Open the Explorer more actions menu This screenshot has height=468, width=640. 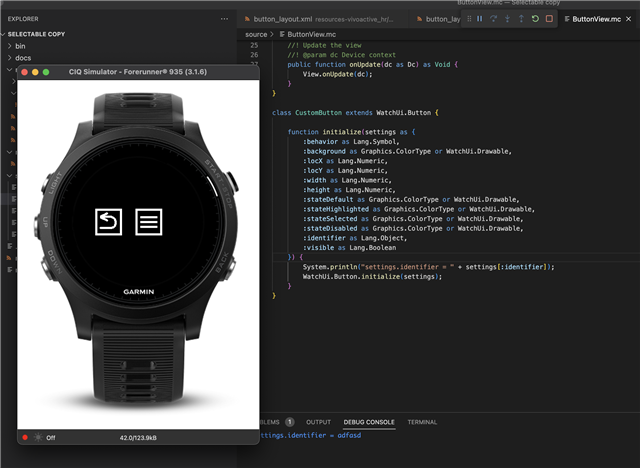point(224,19)
